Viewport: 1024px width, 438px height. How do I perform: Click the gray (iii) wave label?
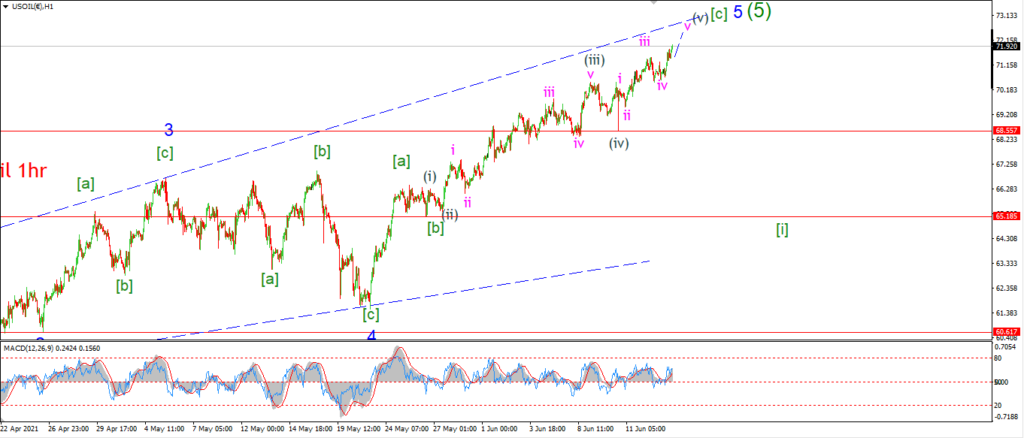pyautogui.click(x=594, y=60)
